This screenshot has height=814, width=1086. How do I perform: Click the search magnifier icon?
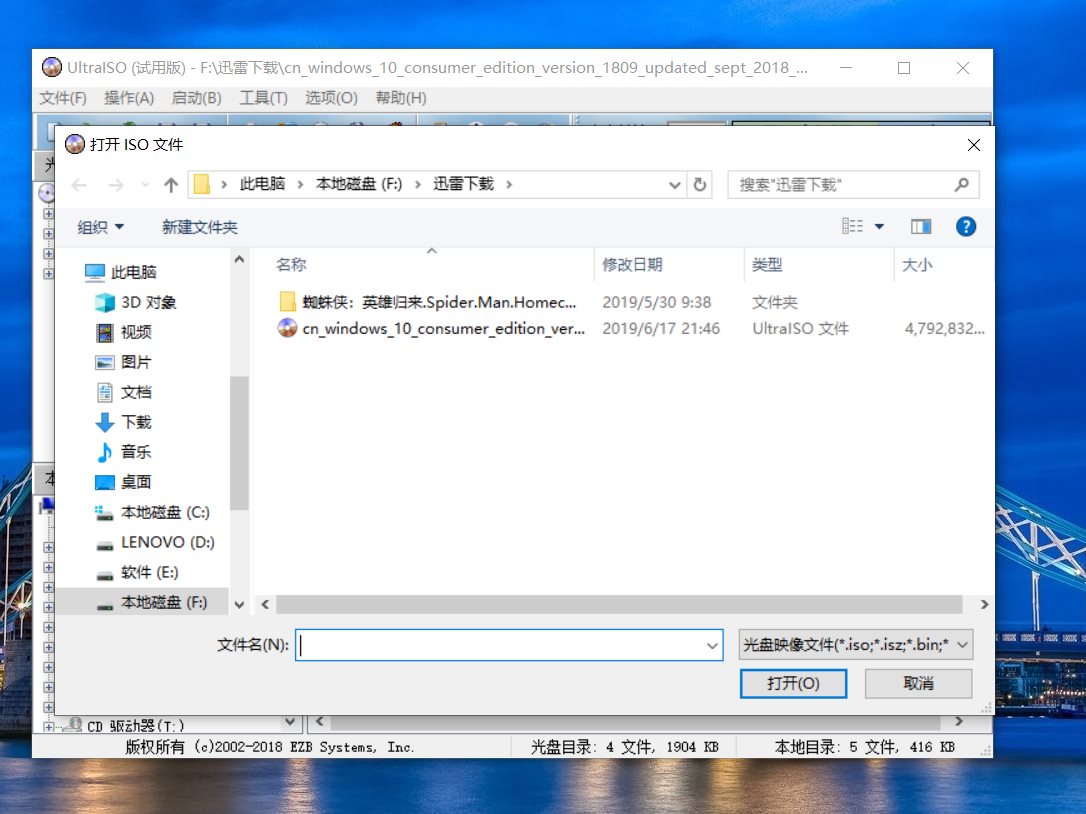pyautogui.click(x=961, y=185)
